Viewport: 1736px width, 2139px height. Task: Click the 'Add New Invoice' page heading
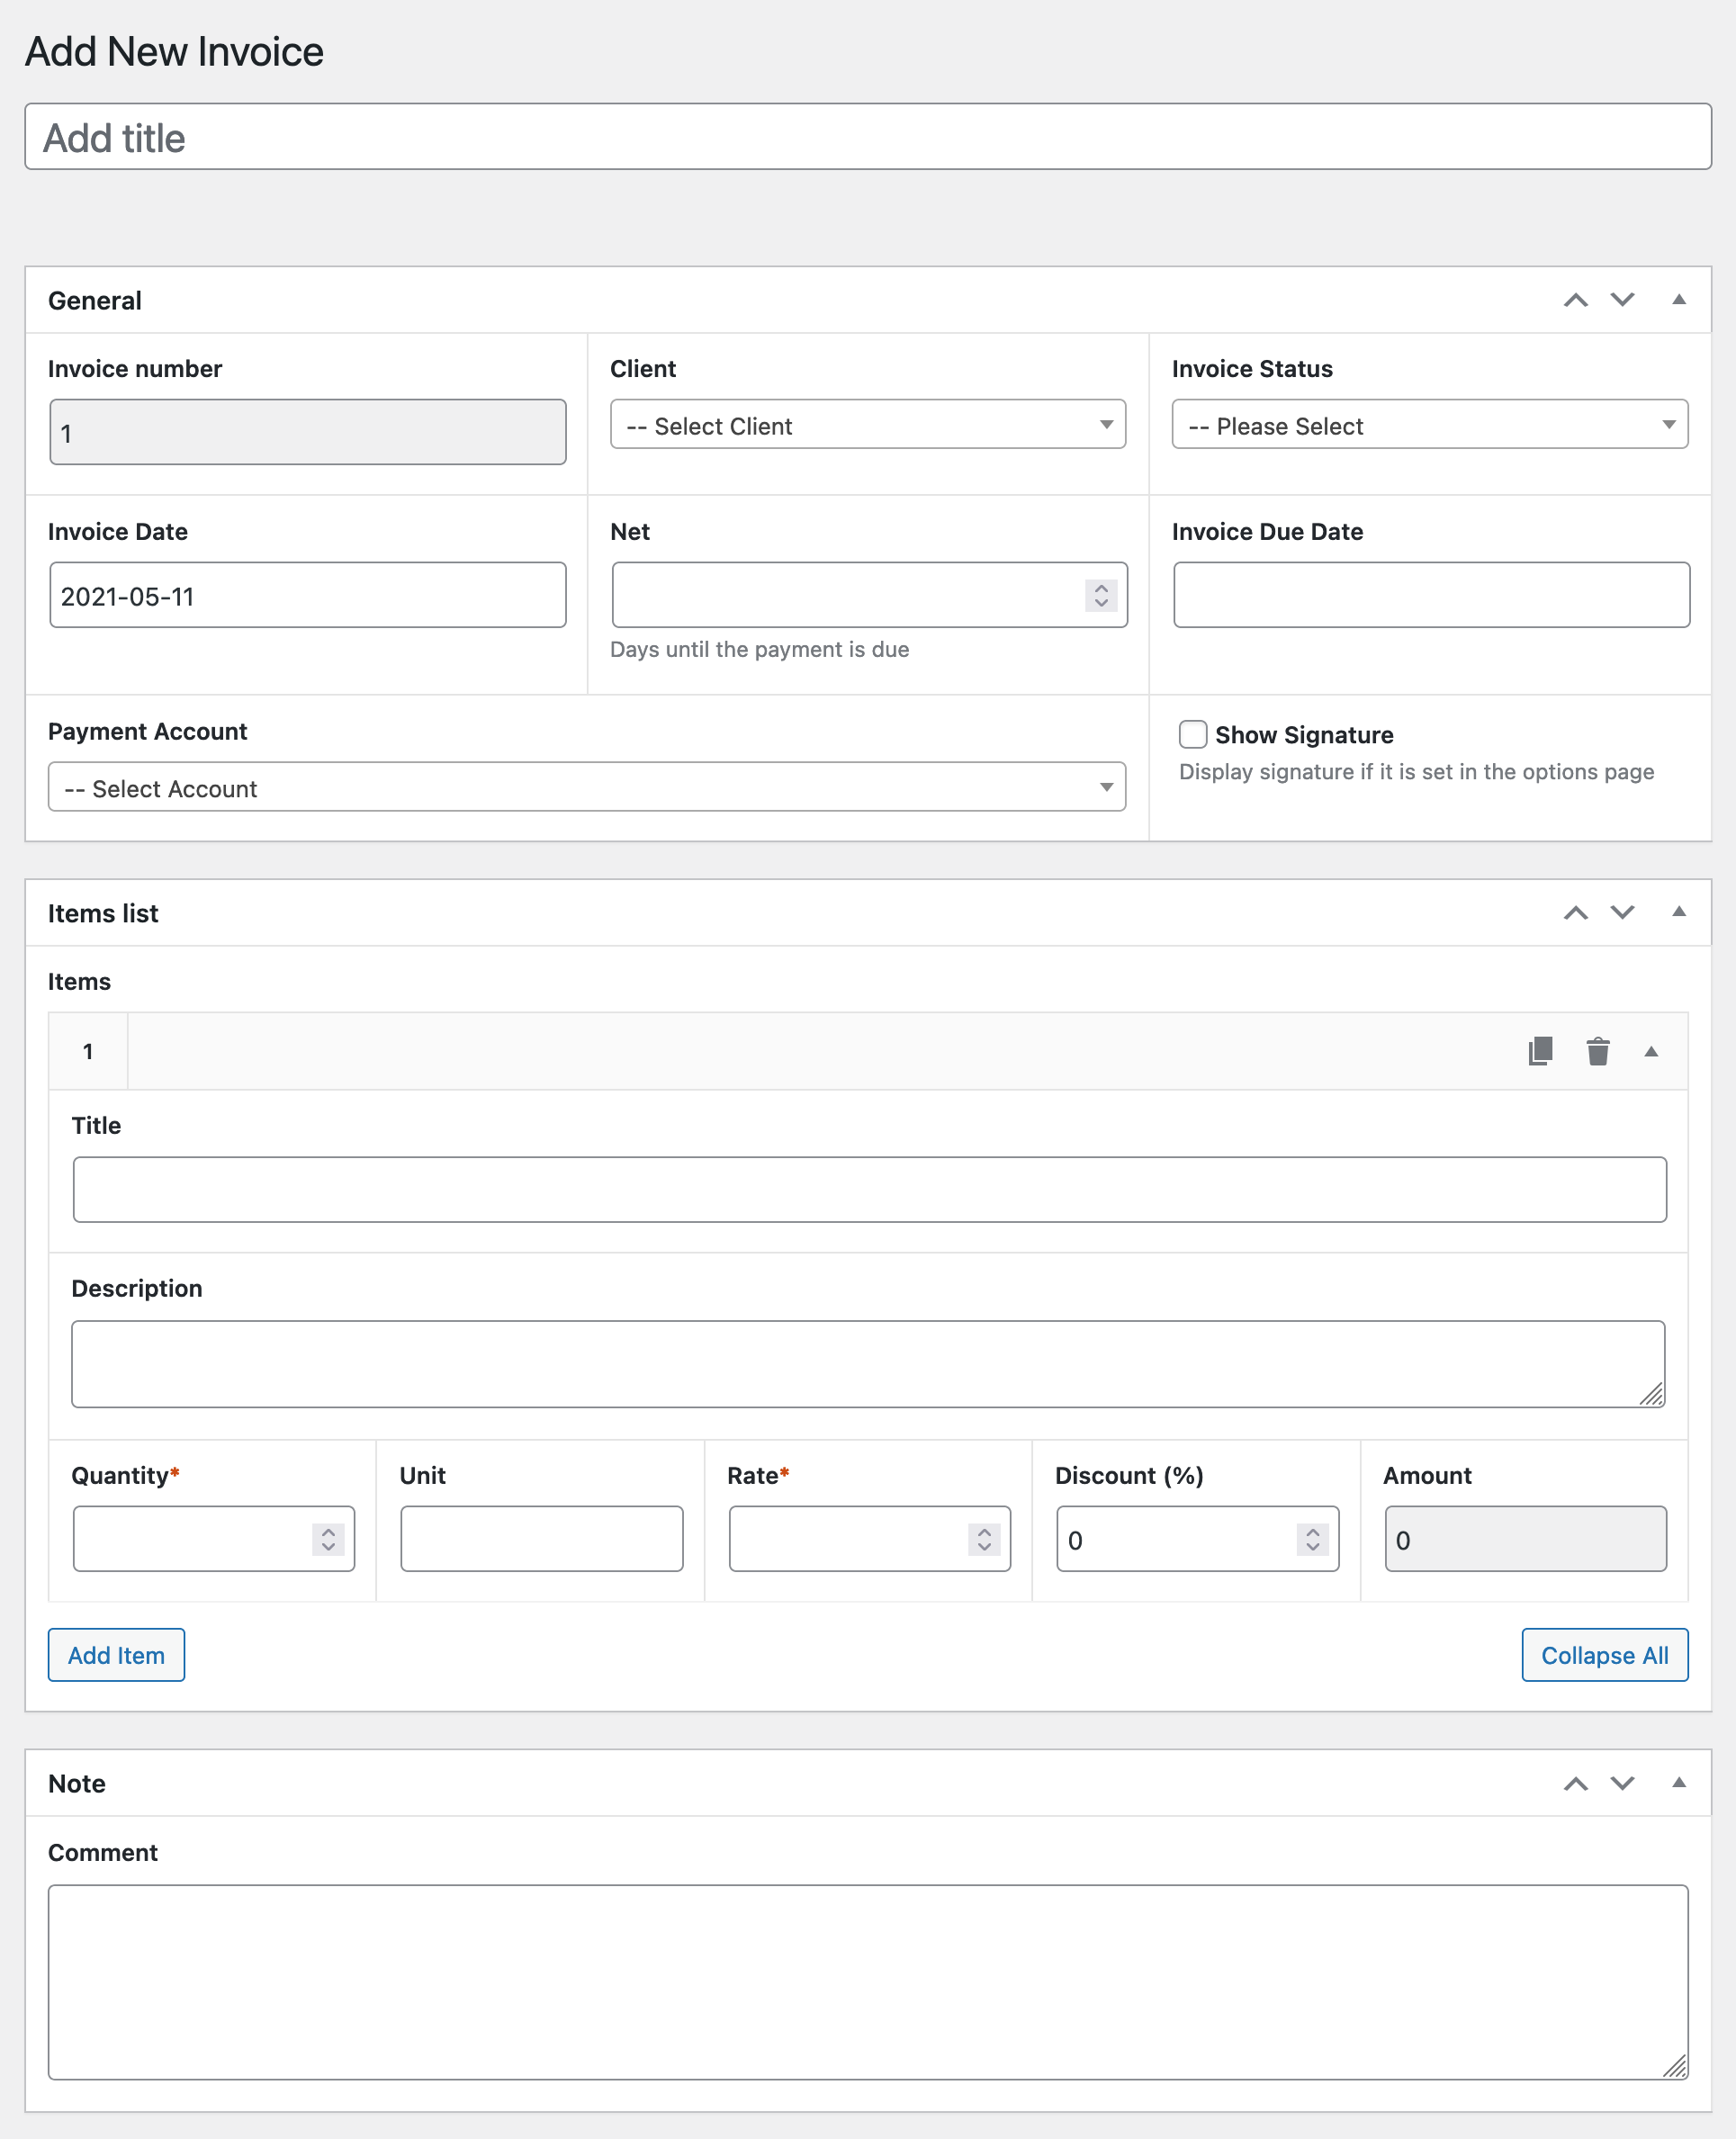pos(174,51)
